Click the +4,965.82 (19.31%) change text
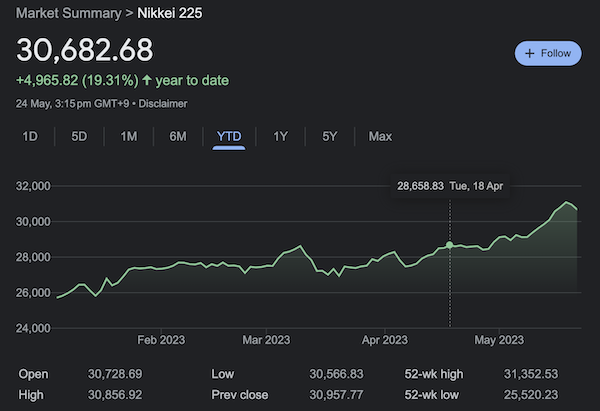Image resolution: width=600 pixels, height=411 pixels. (77, 80)
